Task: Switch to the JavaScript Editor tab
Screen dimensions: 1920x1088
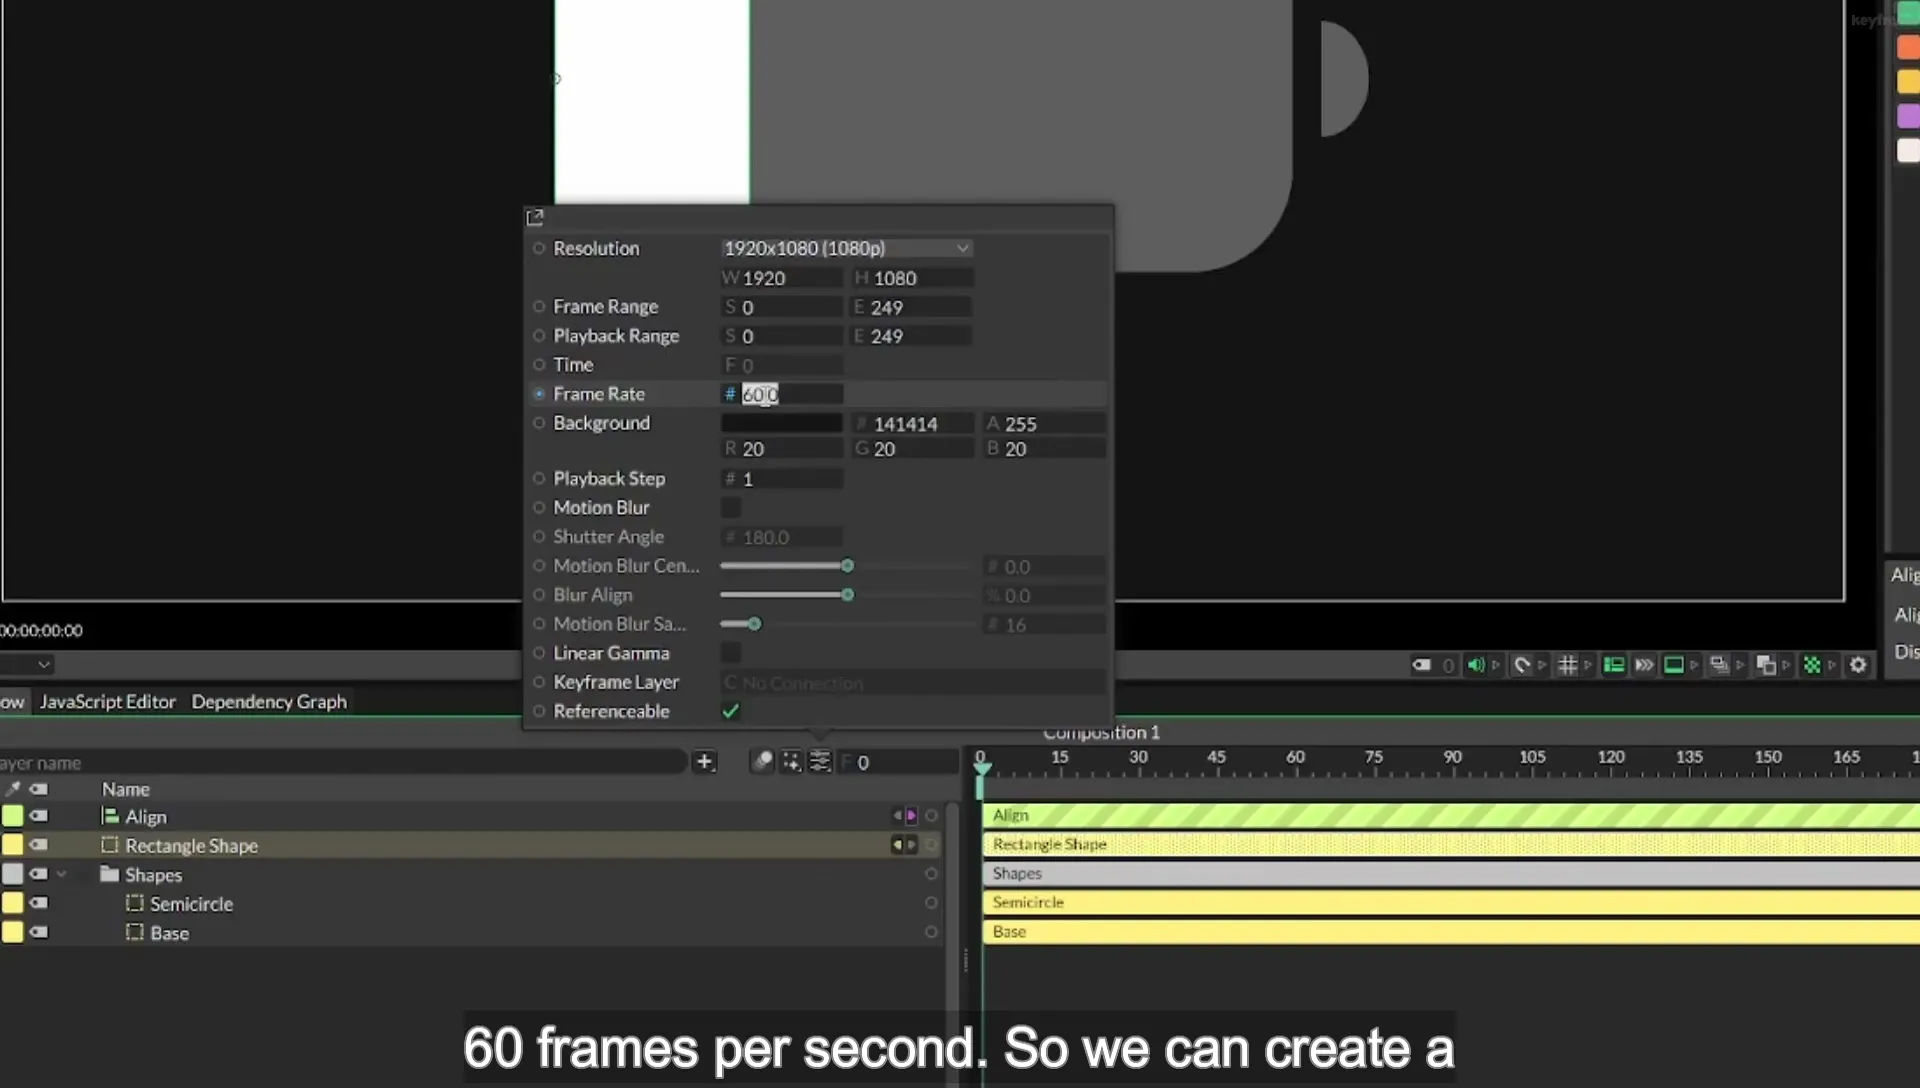Action: click(x=107, y=701)
